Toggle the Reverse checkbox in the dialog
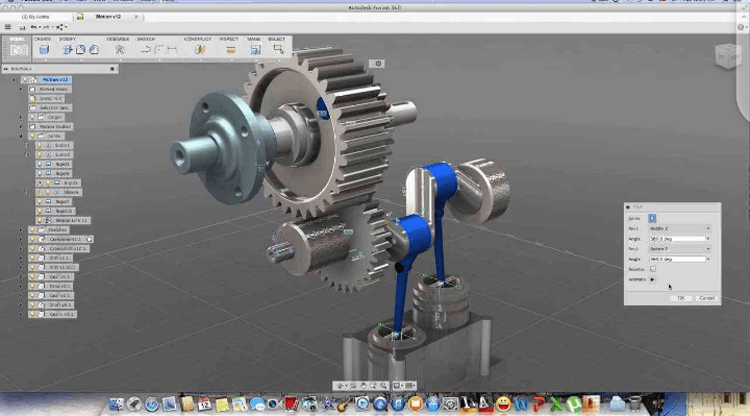This screenshot has width=750, height=416. [653, 269]
